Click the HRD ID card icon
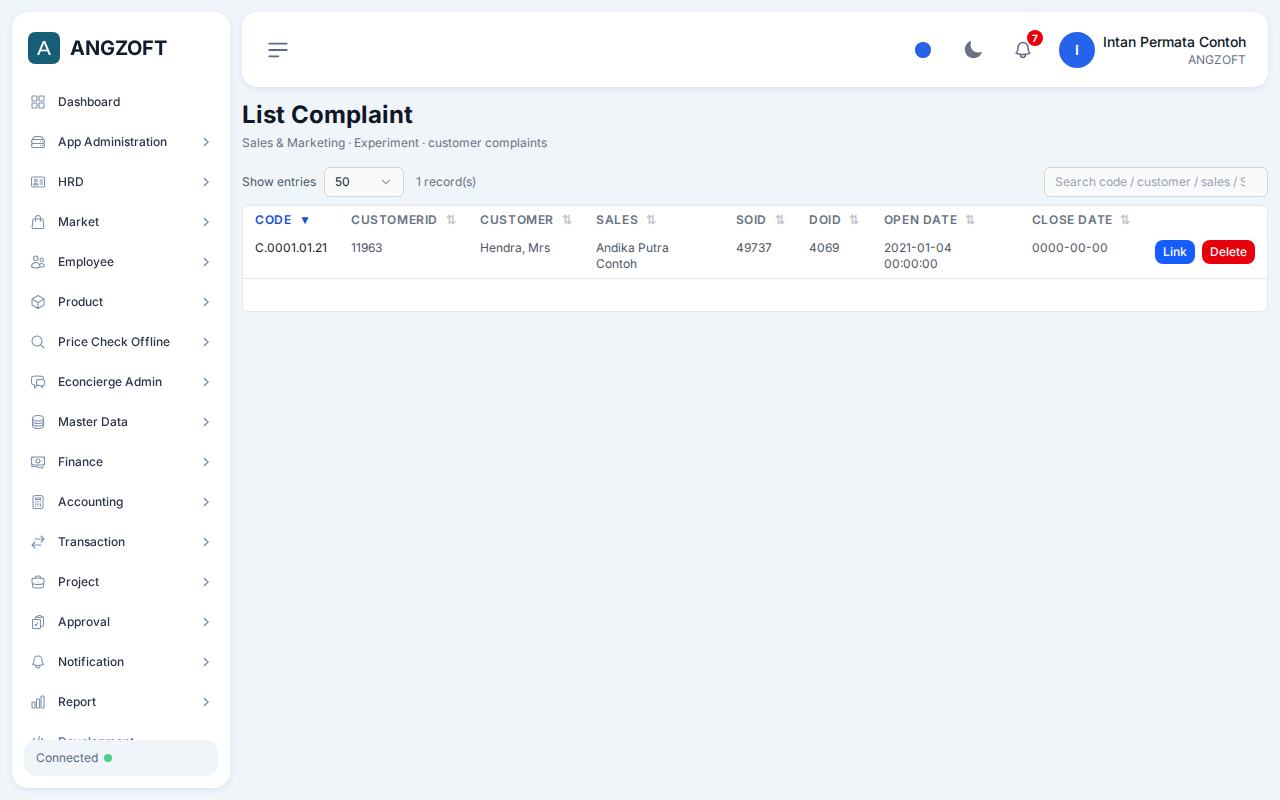The image size is (1280, 800). click(x=38, y=182)
